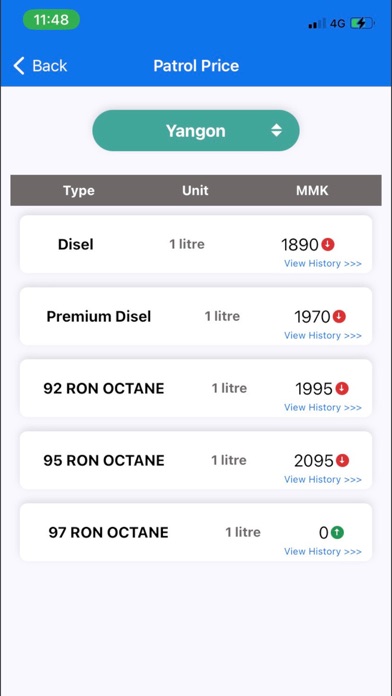Screen dimensions: 392x696
Task: Select the 95 RON OCTANE label
Action: click(103, 460)
